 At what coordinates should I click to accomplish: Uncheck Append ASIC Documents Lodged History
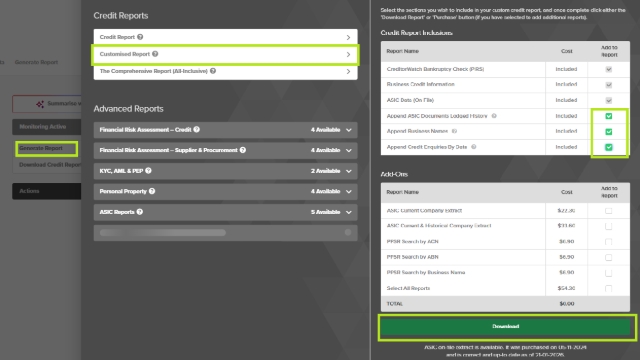[609, 116]
